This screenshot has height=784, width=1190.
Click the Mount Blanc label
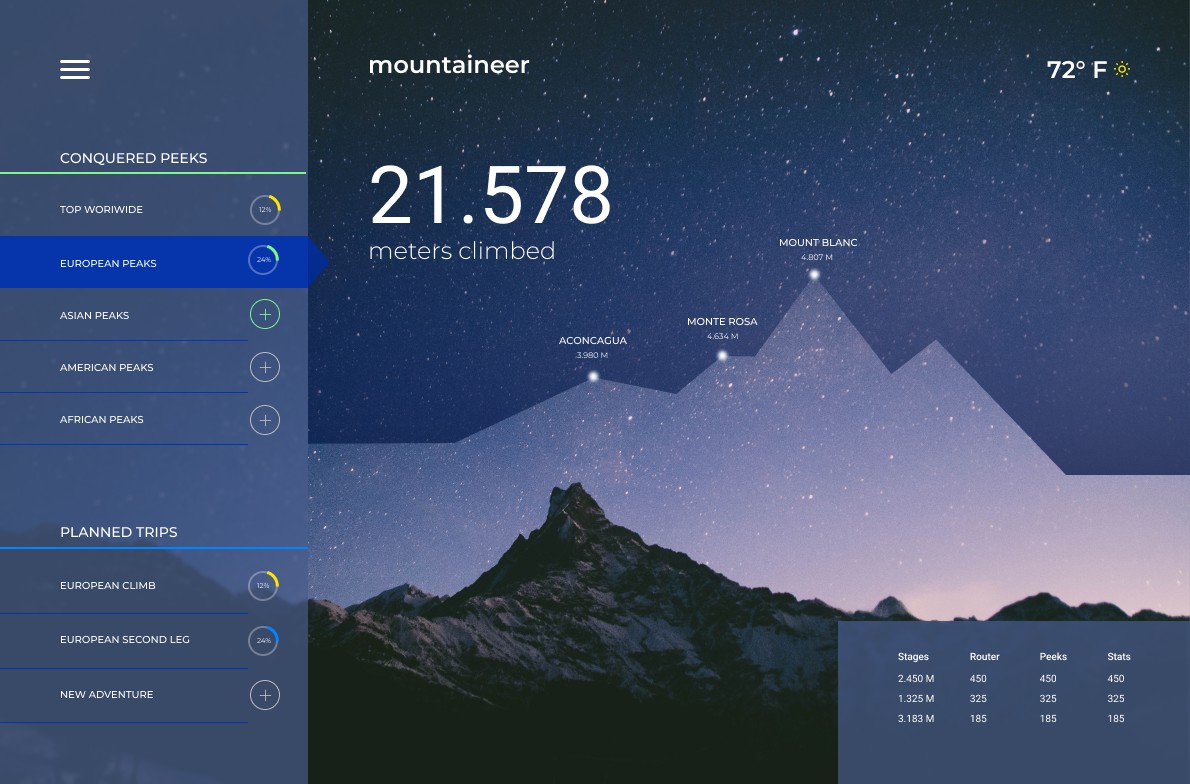(x=818, y=242)
